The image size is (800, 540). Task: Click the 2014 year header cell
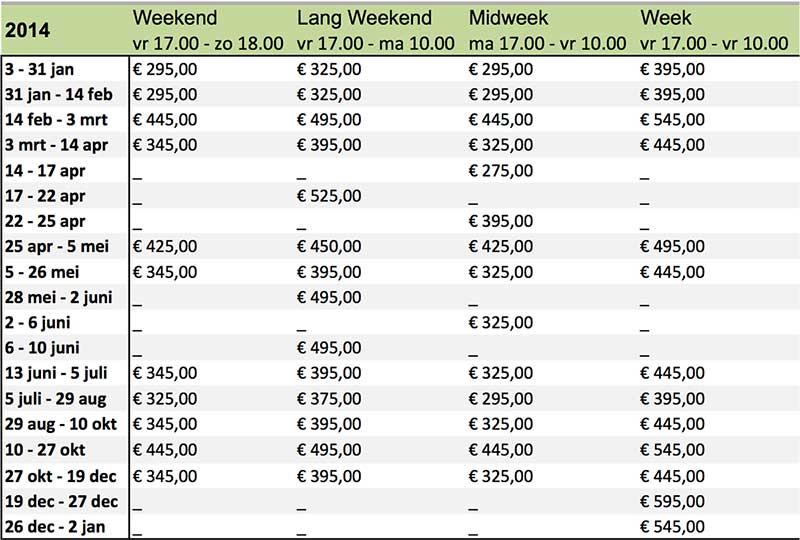pyautogui.click(x=28, y=30)
